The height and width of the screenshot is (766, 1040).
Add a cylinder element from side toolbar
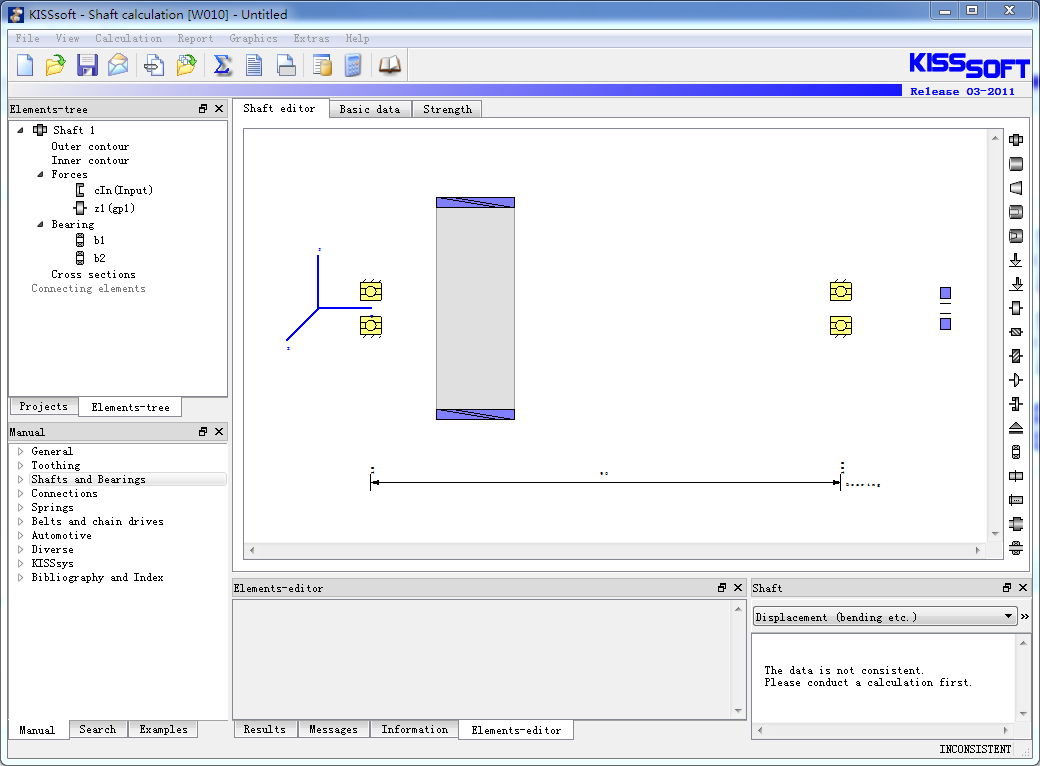tap(1016, 164)
